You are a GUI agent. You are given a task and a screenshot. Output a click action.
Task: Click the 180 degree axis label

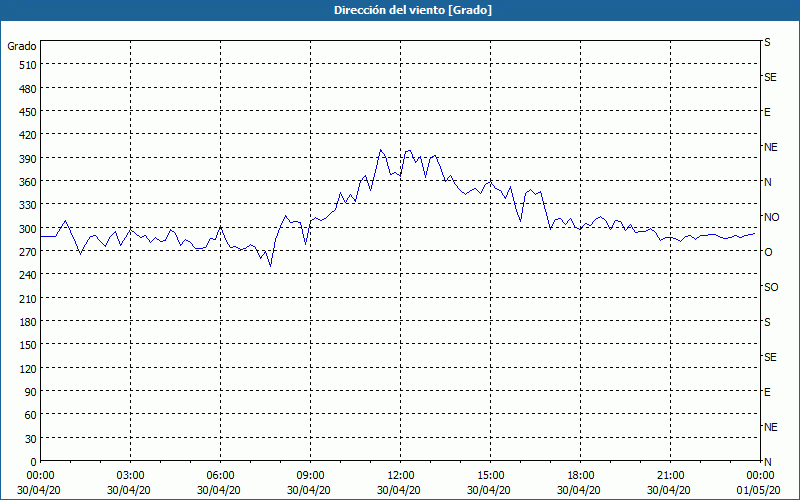point(29,322)
